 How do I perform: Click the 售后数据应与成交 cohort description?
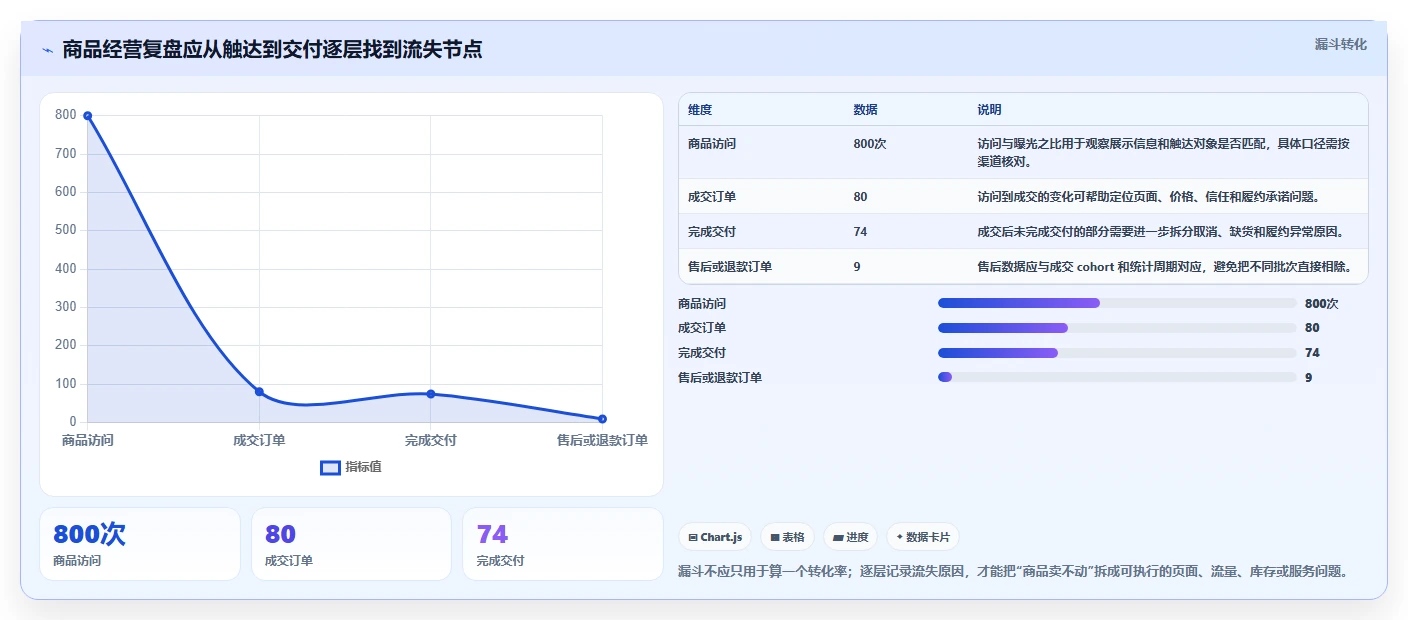(x=1165, y=267)
